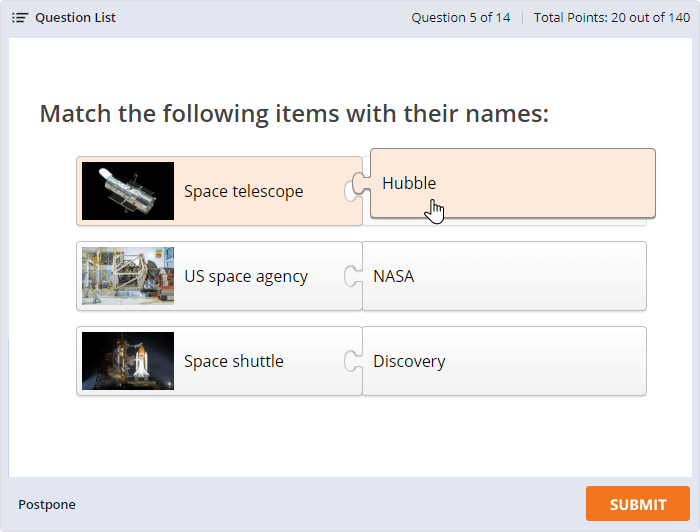This screenshot has width=700, height=532.
Task: Select the launch facility photo thumbnail
Action: pyautogui.click(x=128, y=276)
